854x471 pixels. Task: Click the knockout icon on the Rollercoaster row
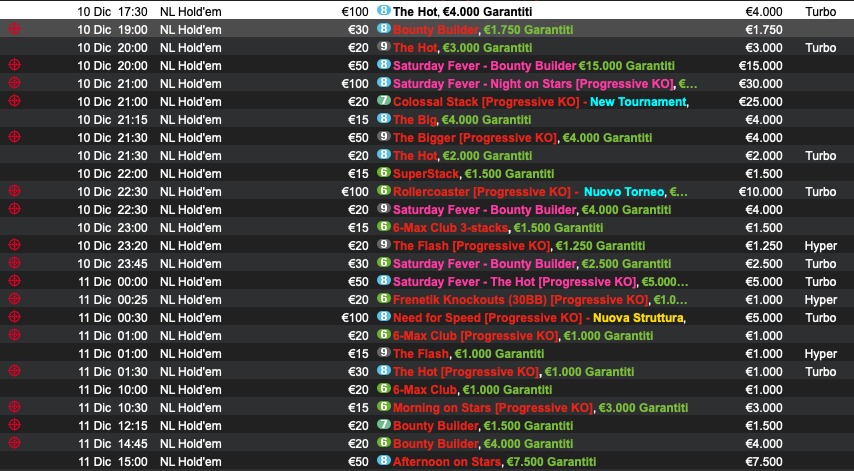tap(14, 191)
